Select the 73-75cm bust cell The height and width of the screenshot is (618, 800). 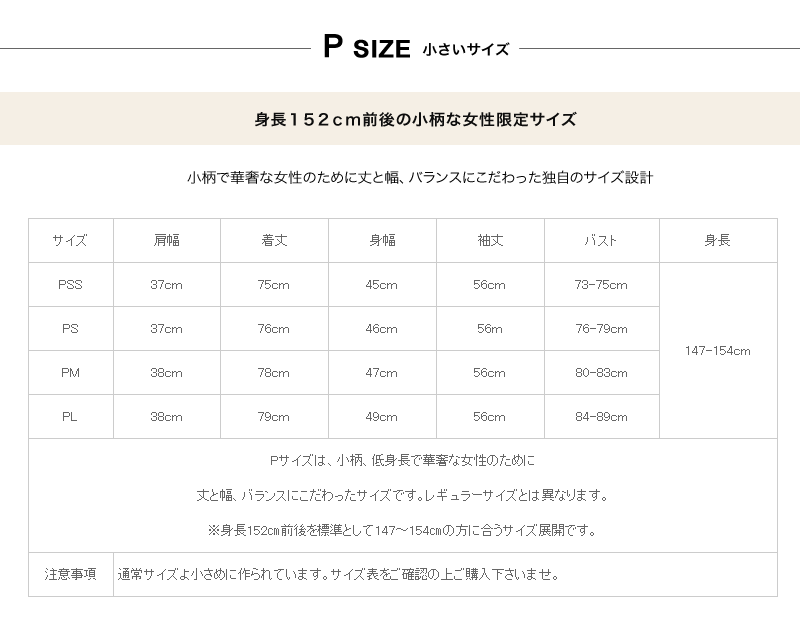[x=601, y=285]
